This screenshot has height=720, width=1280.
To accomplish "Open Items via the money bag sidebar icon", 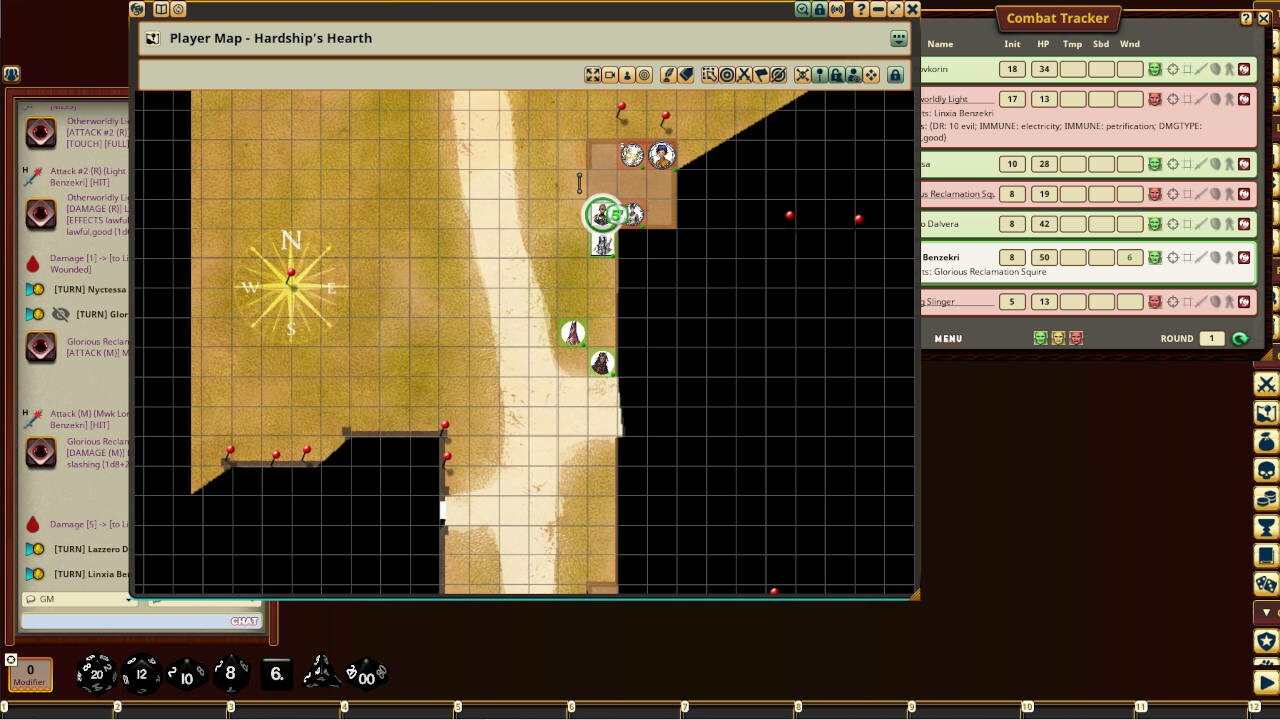I will point(1265,440).
